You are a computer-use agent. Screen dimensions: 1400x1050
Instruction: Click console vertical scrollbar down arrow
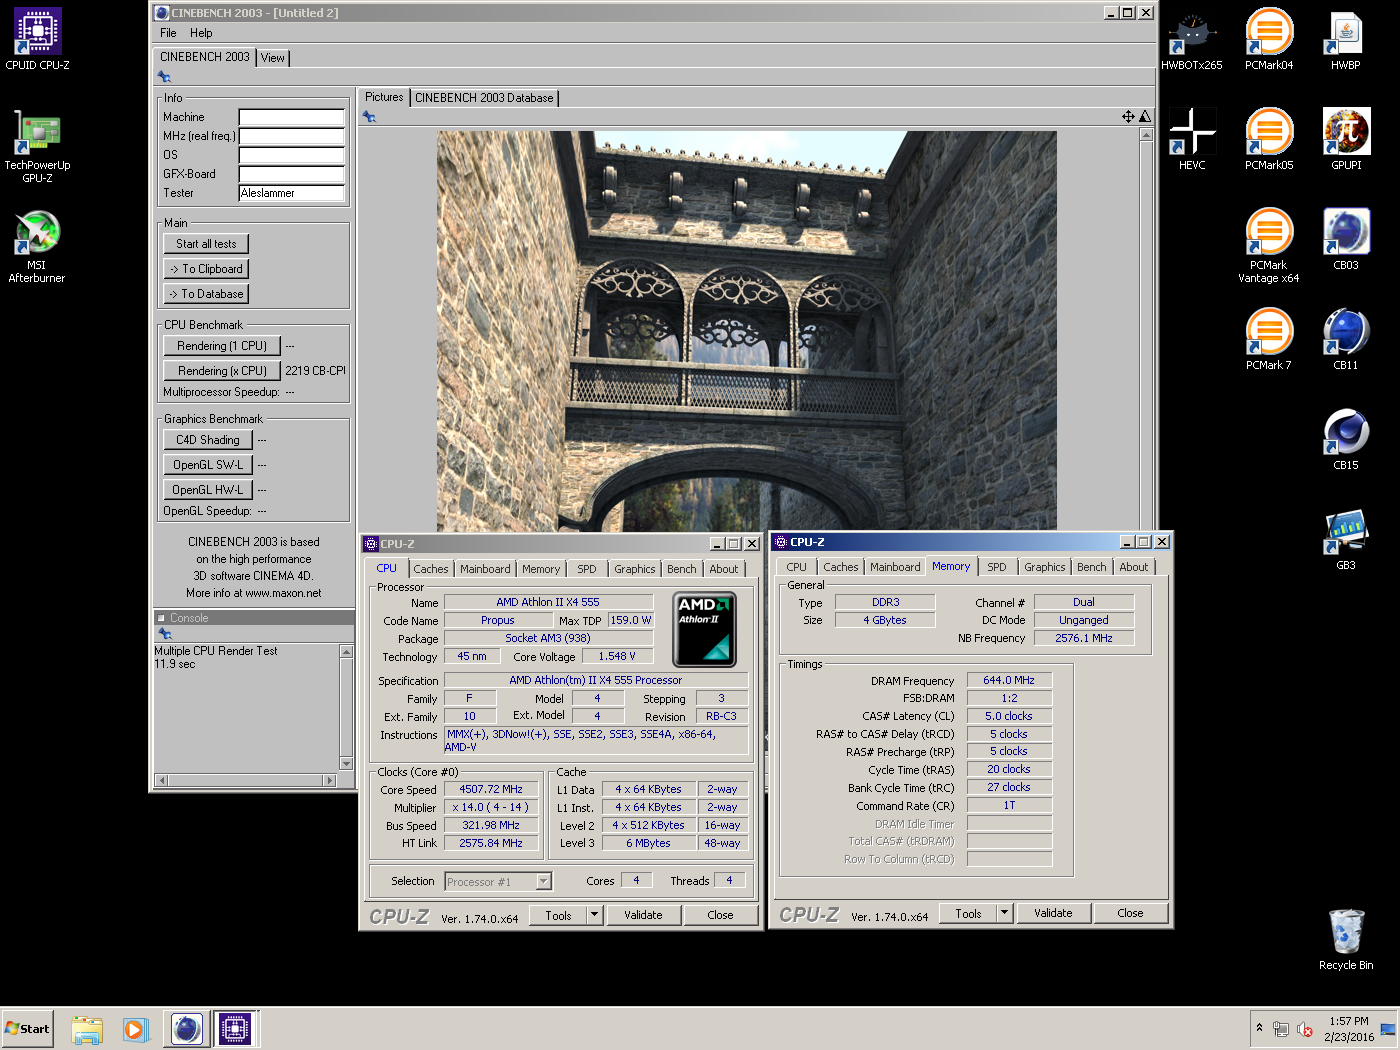347,764
